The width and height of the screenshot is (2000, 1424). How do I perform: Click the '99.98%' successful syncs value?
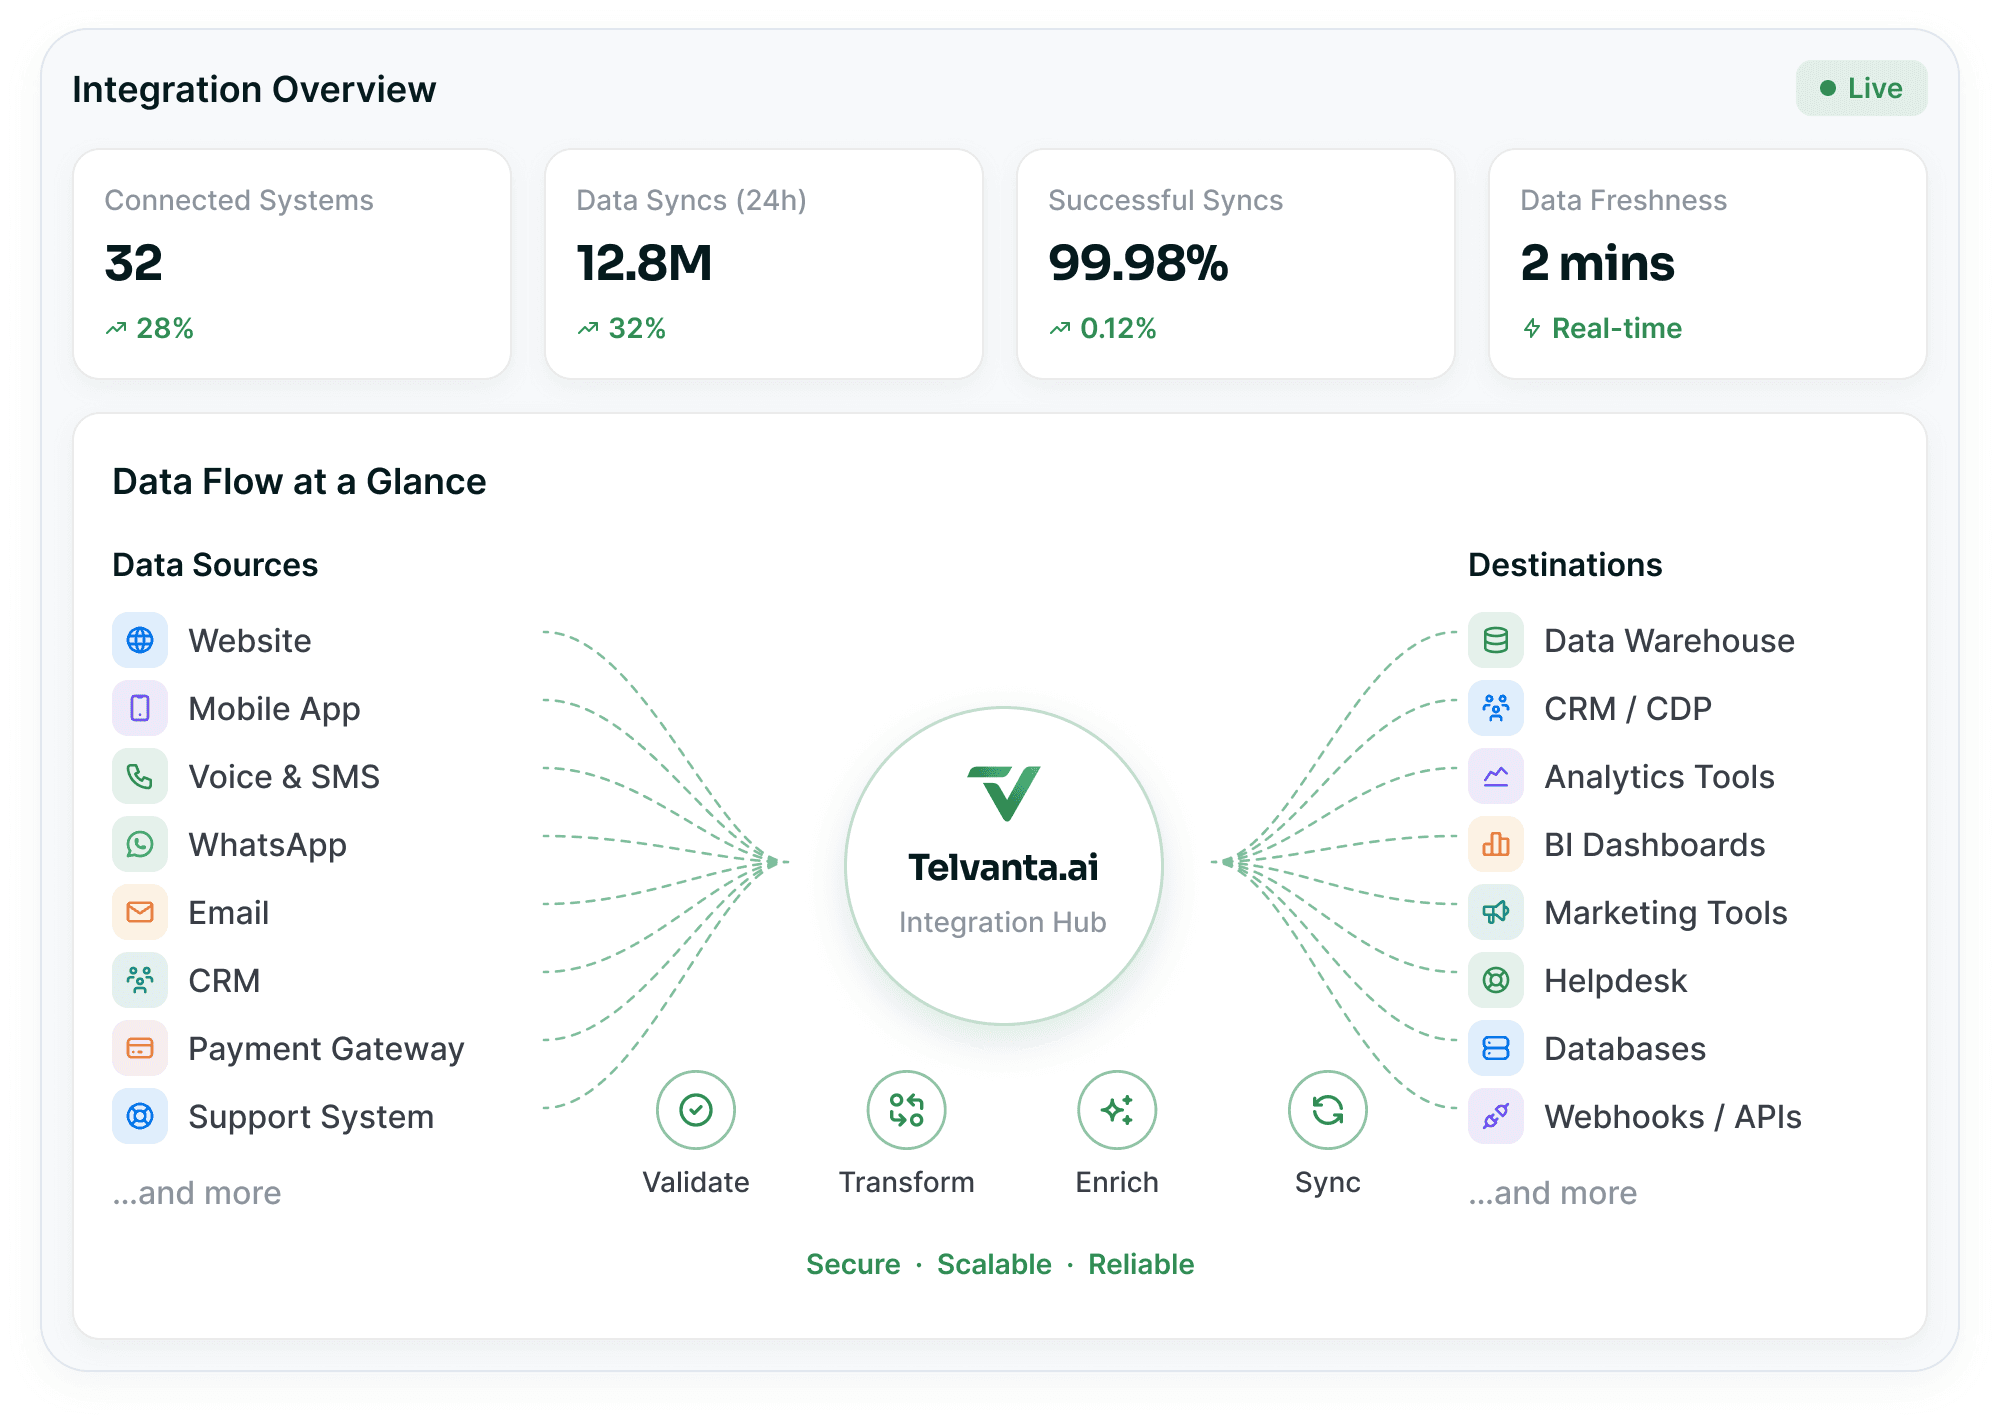(x=1138, y=264)
